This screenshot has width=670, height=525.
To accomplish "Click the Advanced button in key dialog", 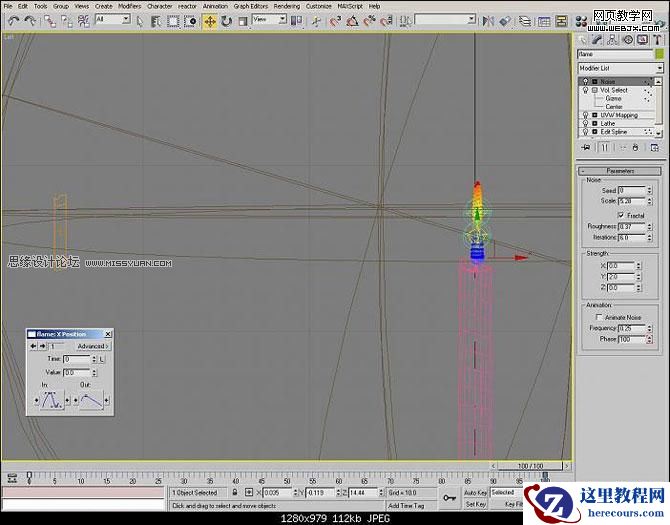I will tap(92, 346).
